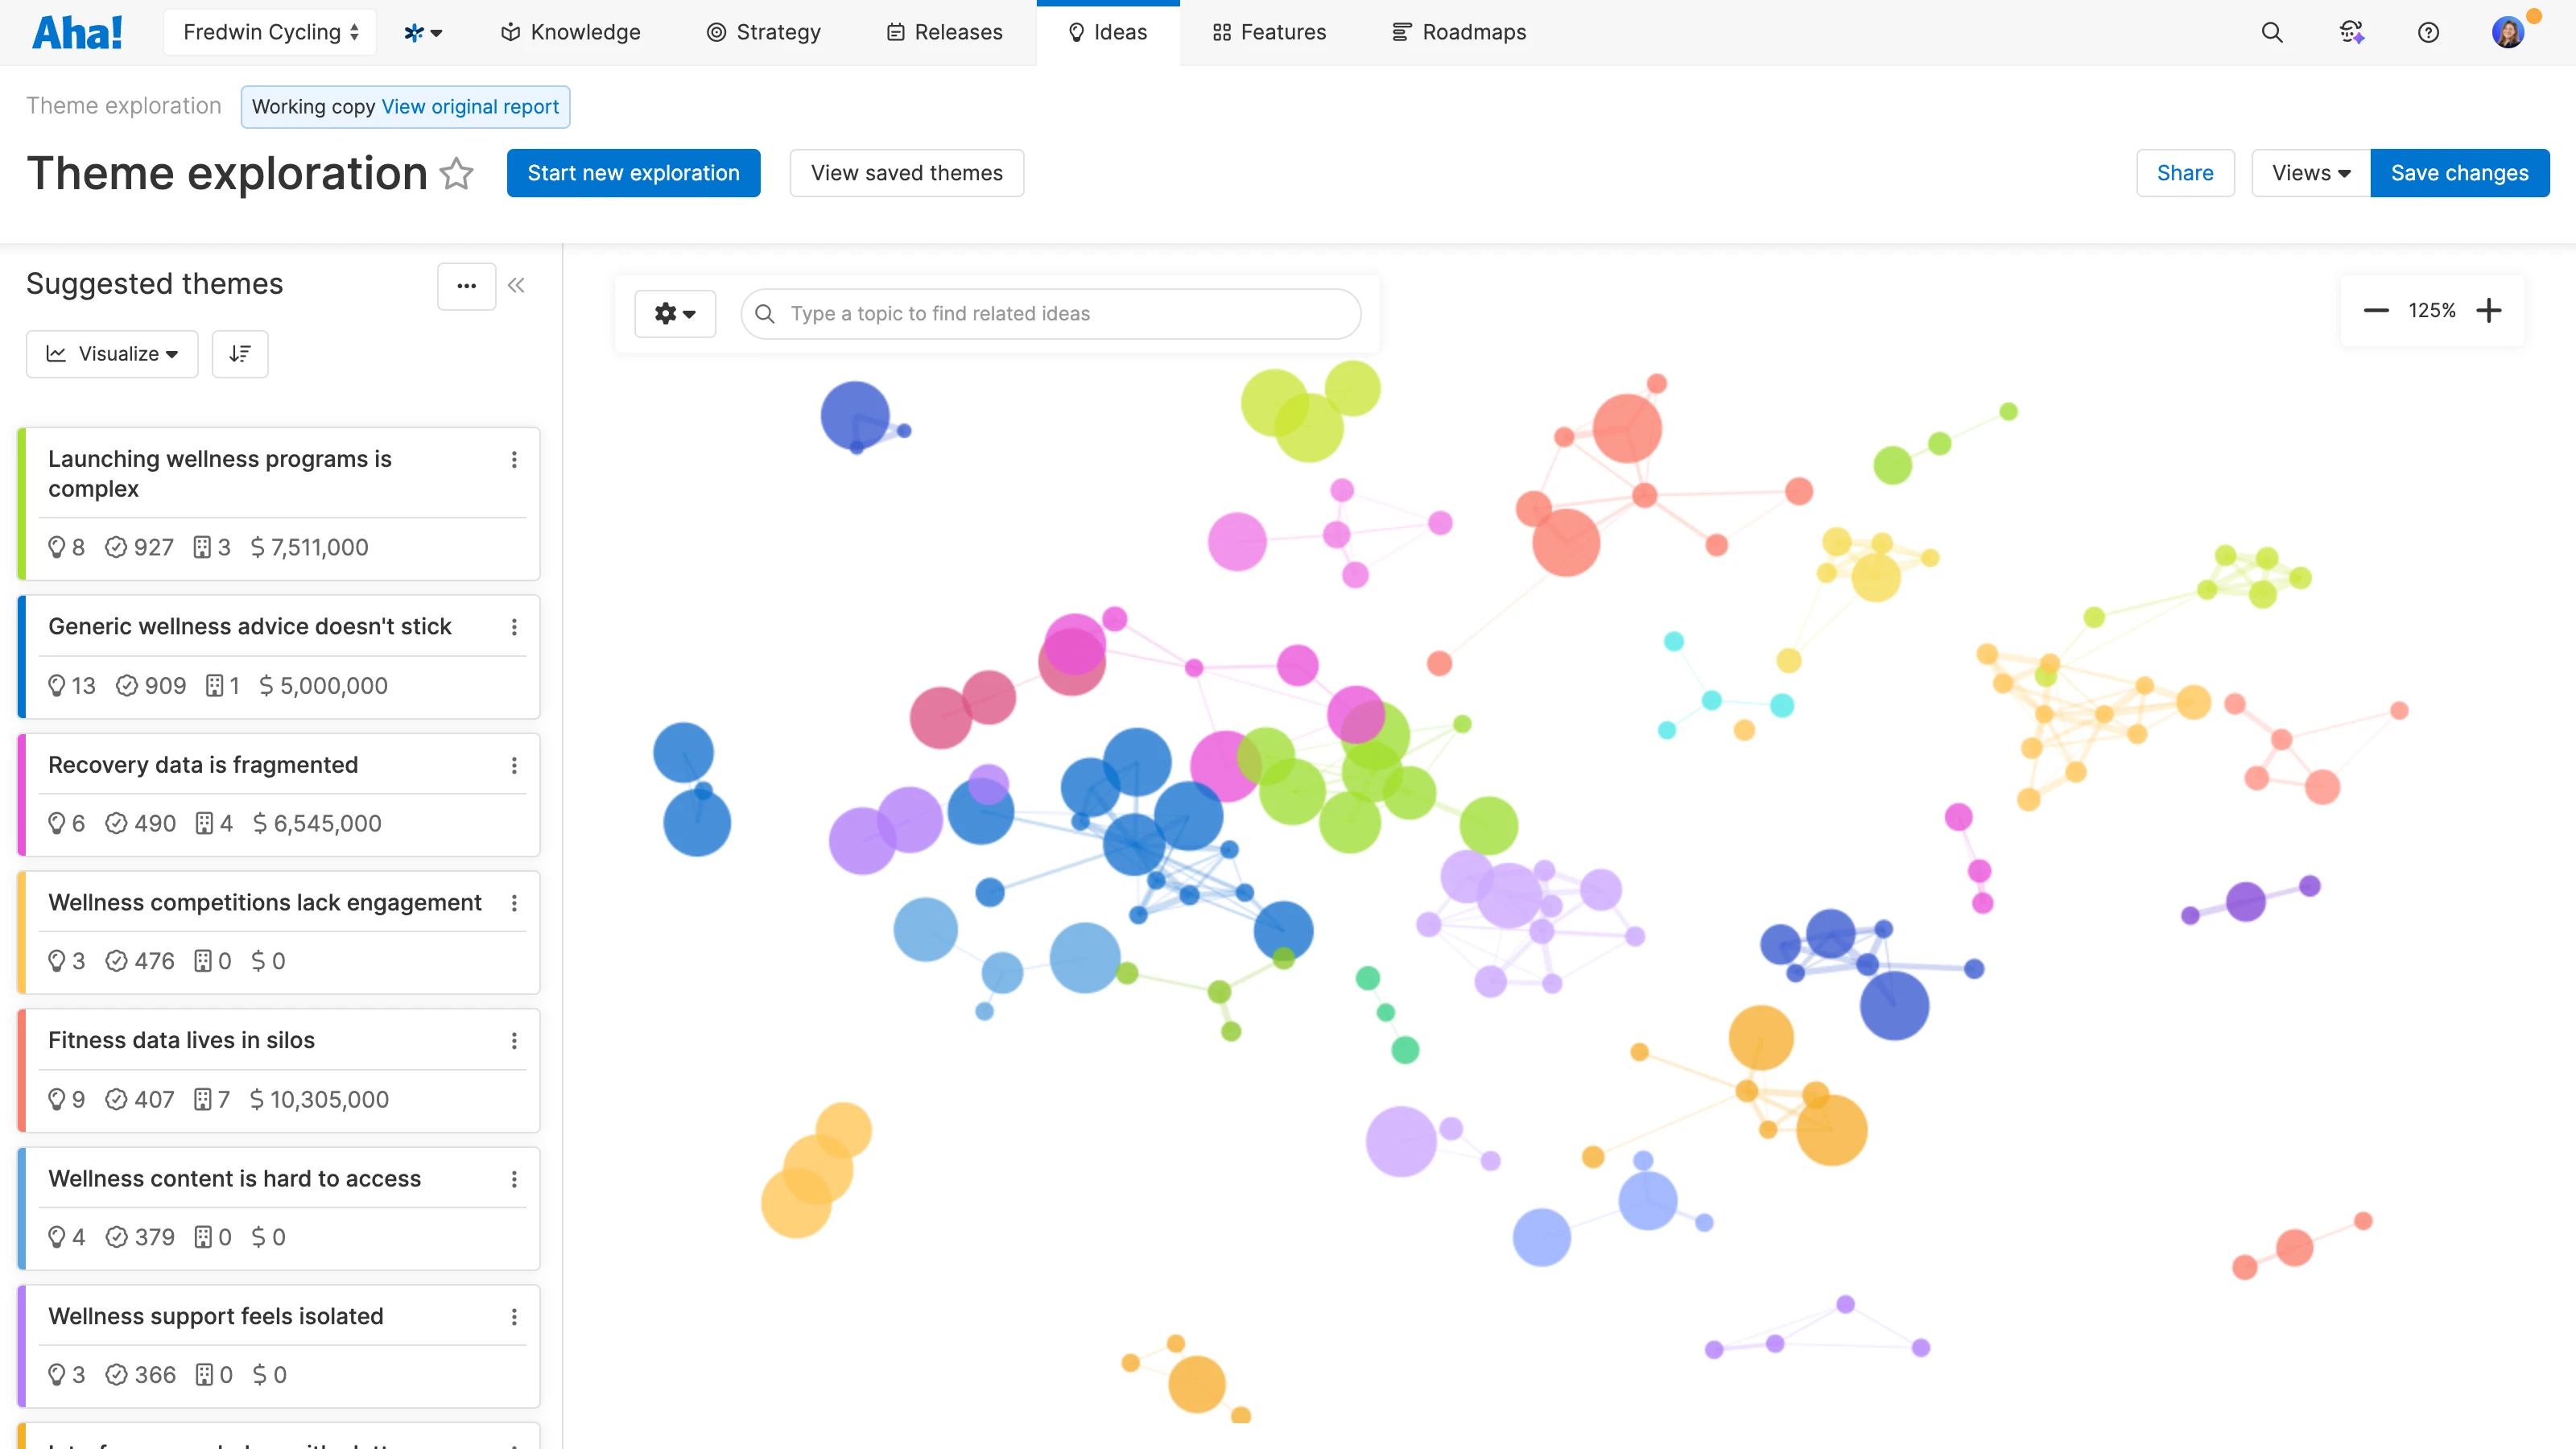
Task: Go to the Releases tab
Action: tap(944, 32)
